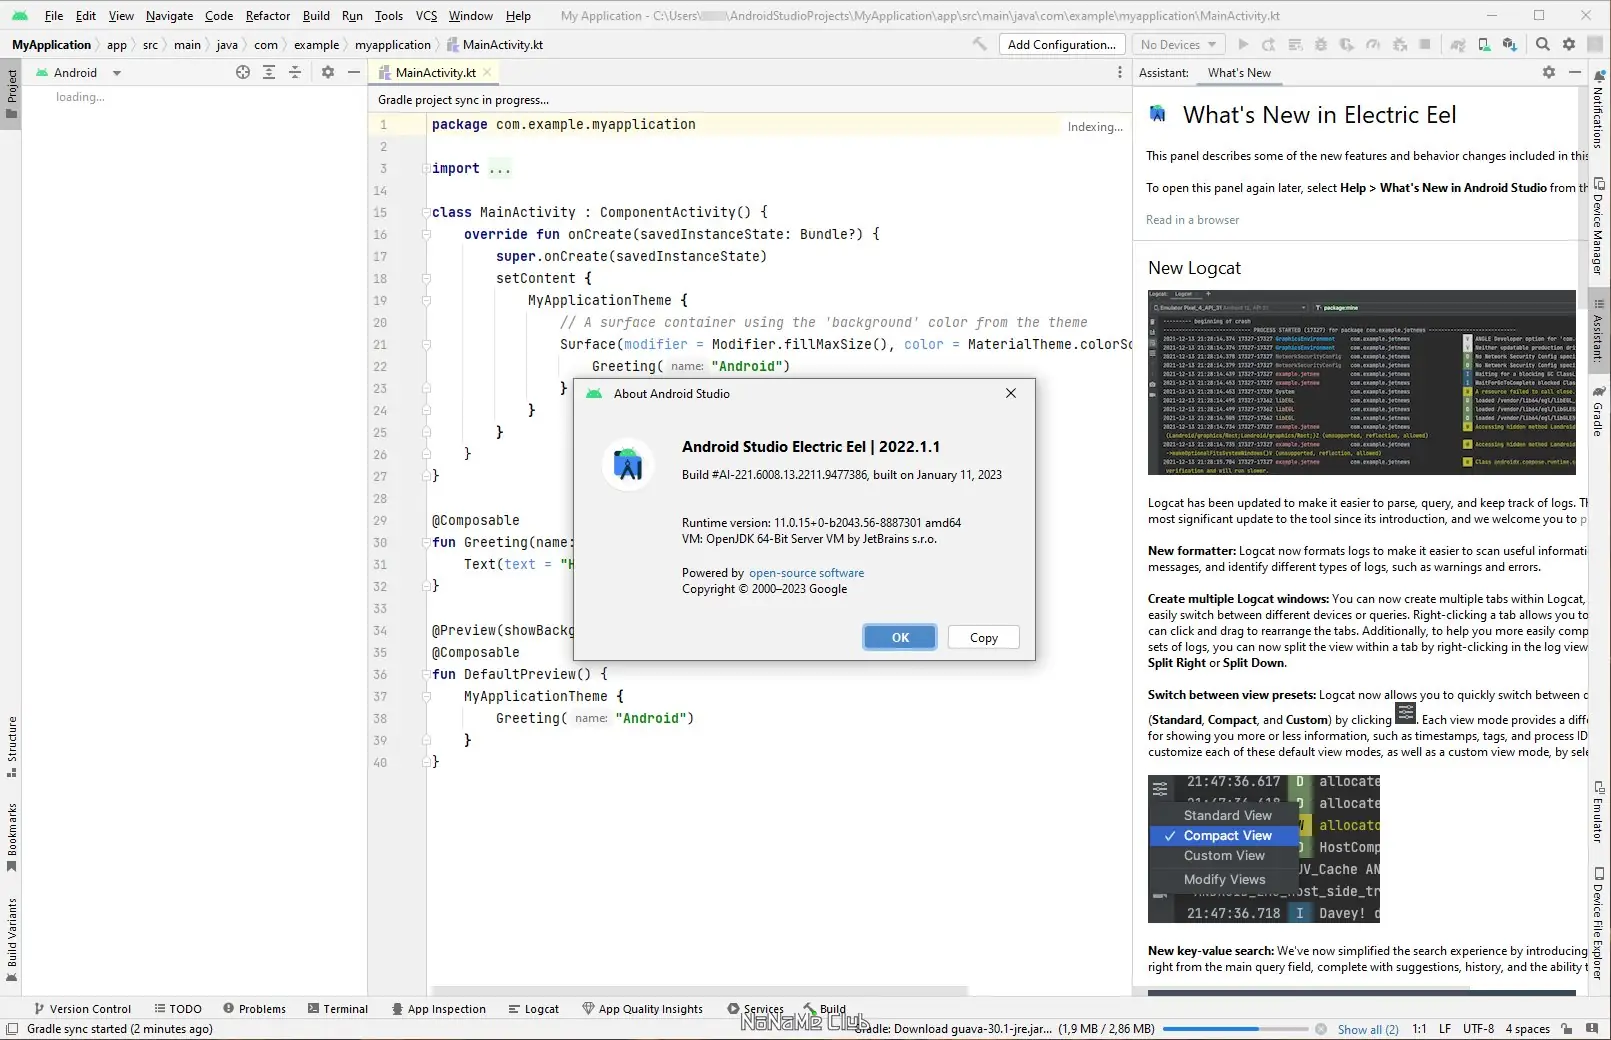Viewport: 1611px width, 1040px height.
Task: Toggle the Bookmarks side tool window button
Action: 11,837
